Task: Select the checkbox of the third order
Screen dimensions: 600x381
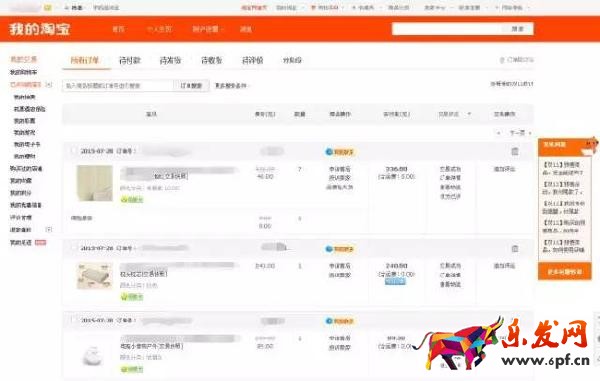Action: coord(73,320)
